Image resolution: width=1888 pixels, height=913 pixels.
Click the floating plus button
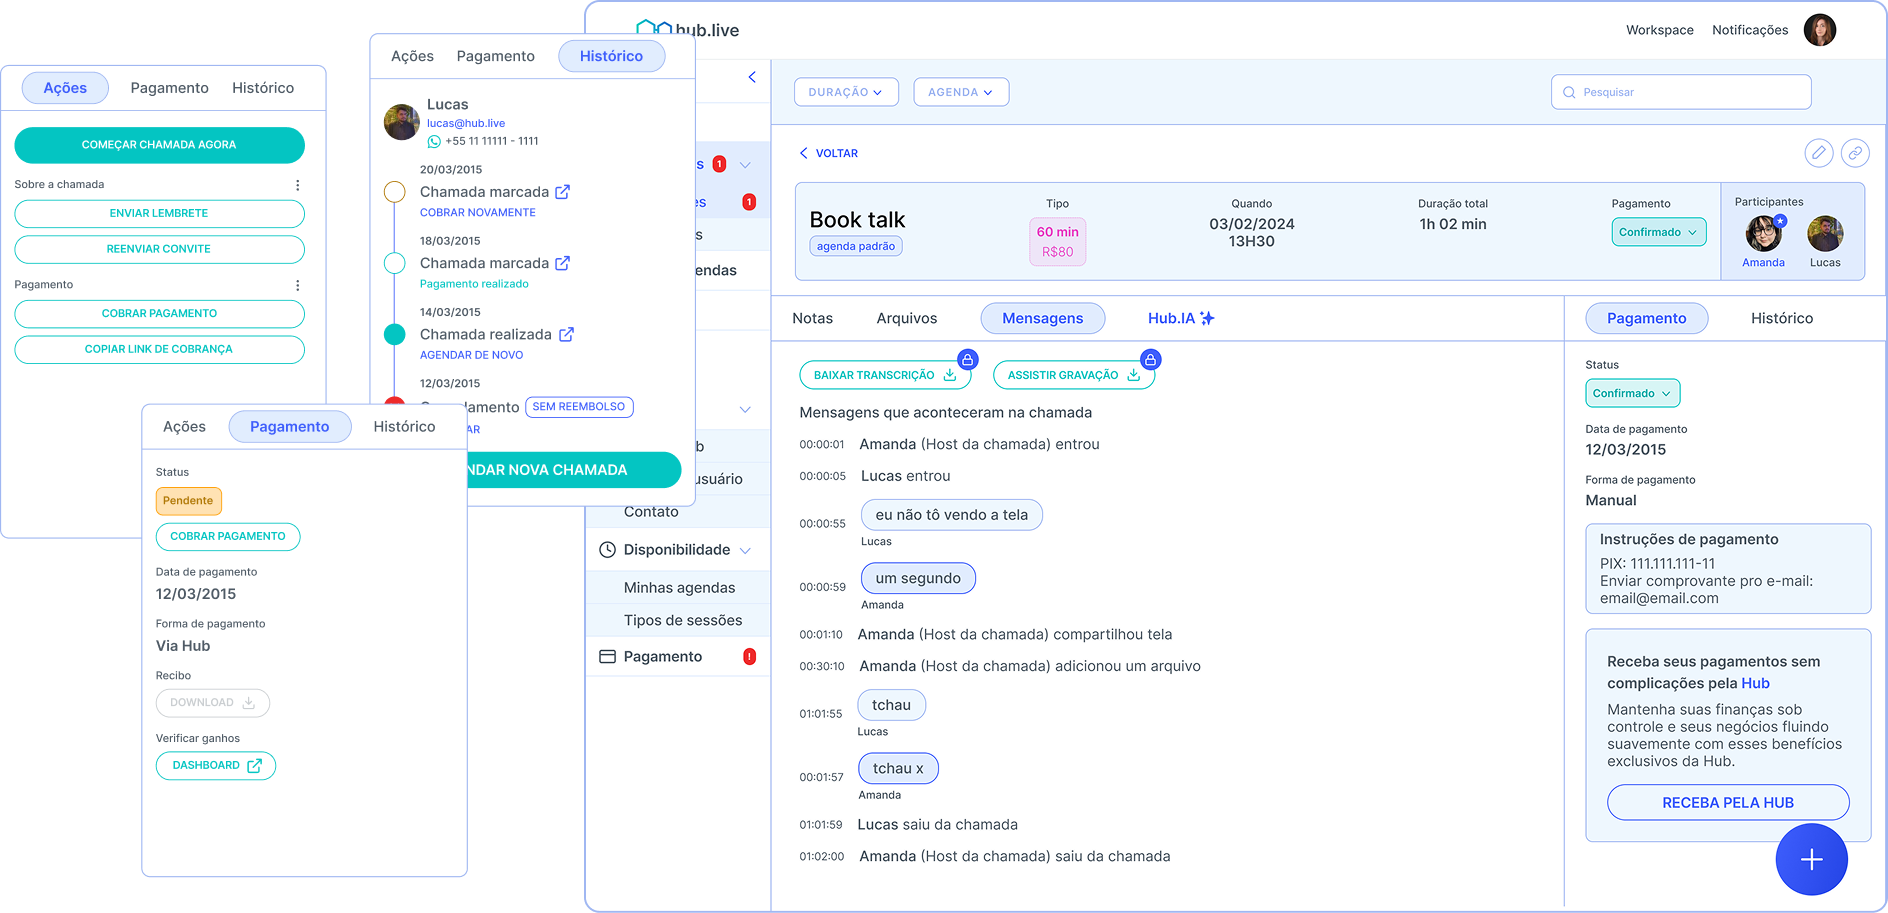coord(1811,859)
